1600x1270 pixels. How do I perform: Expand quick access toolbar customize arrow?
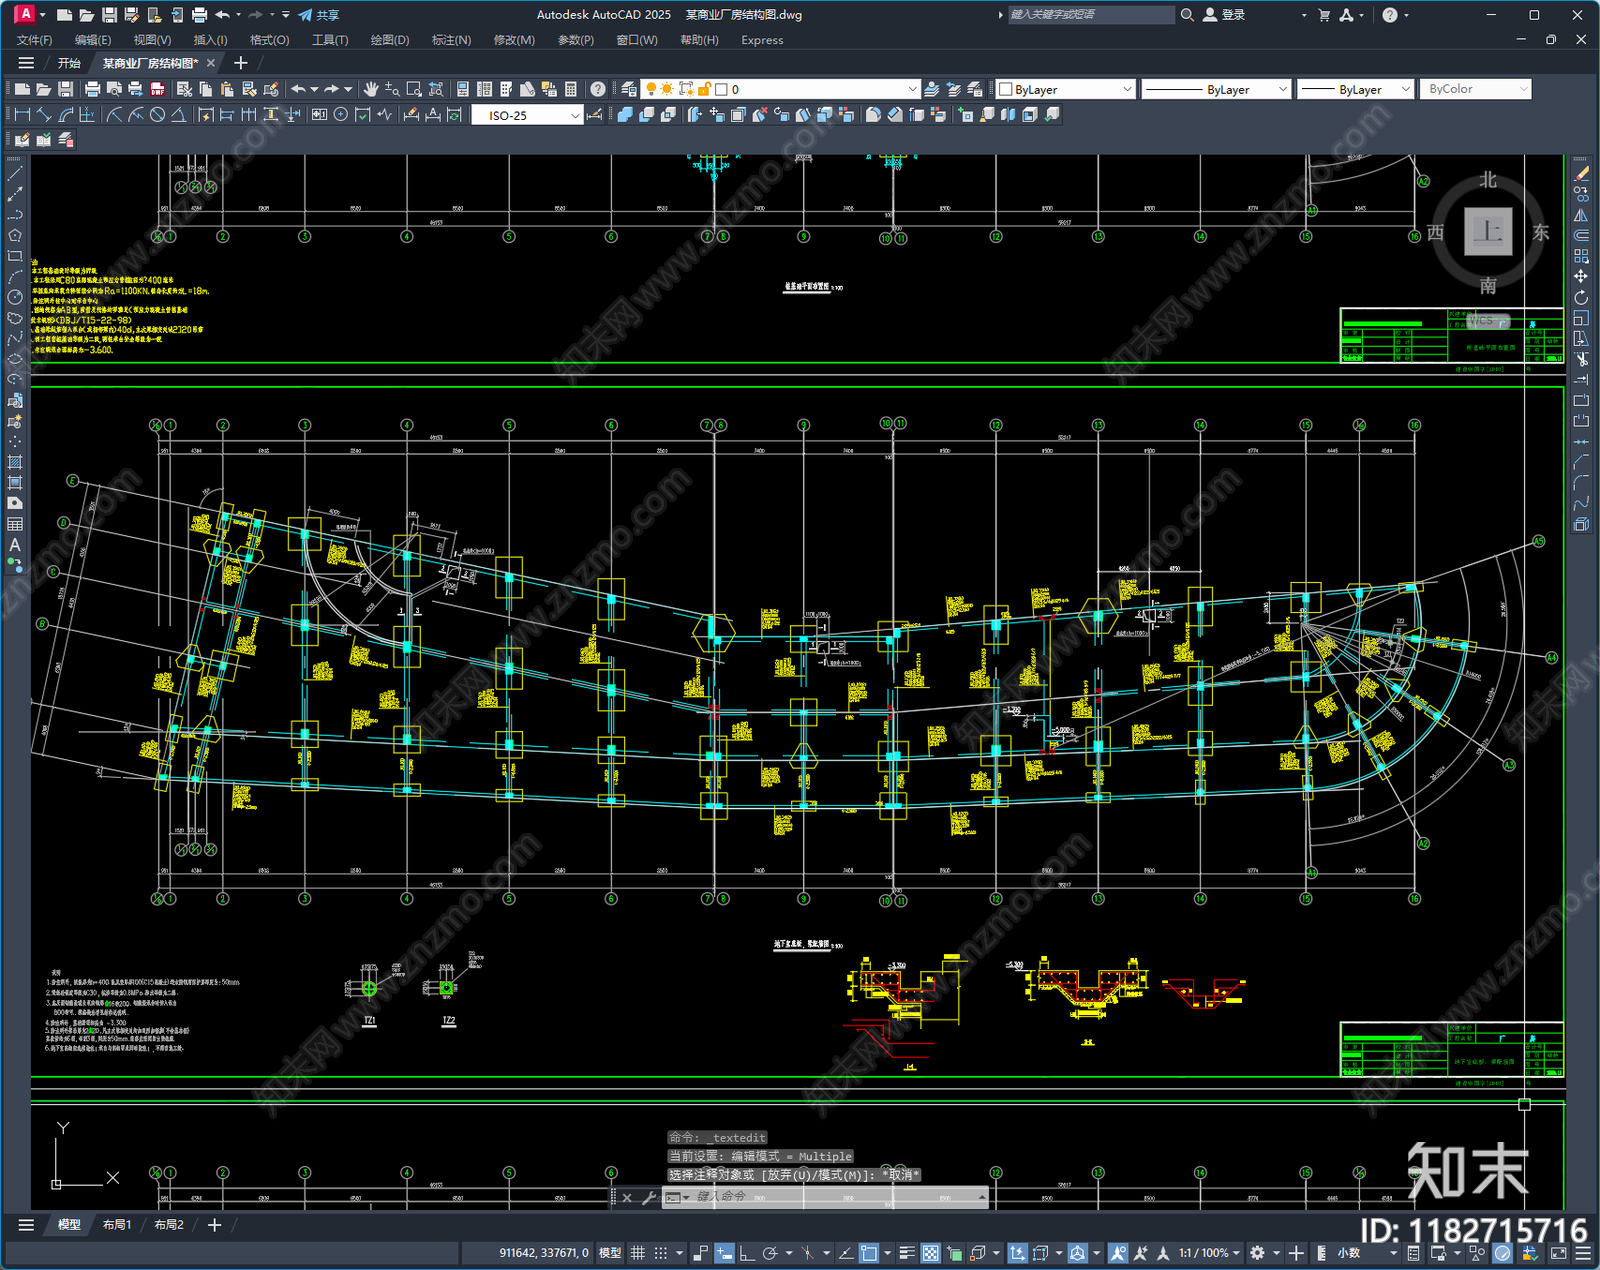(x=286, y=15)
